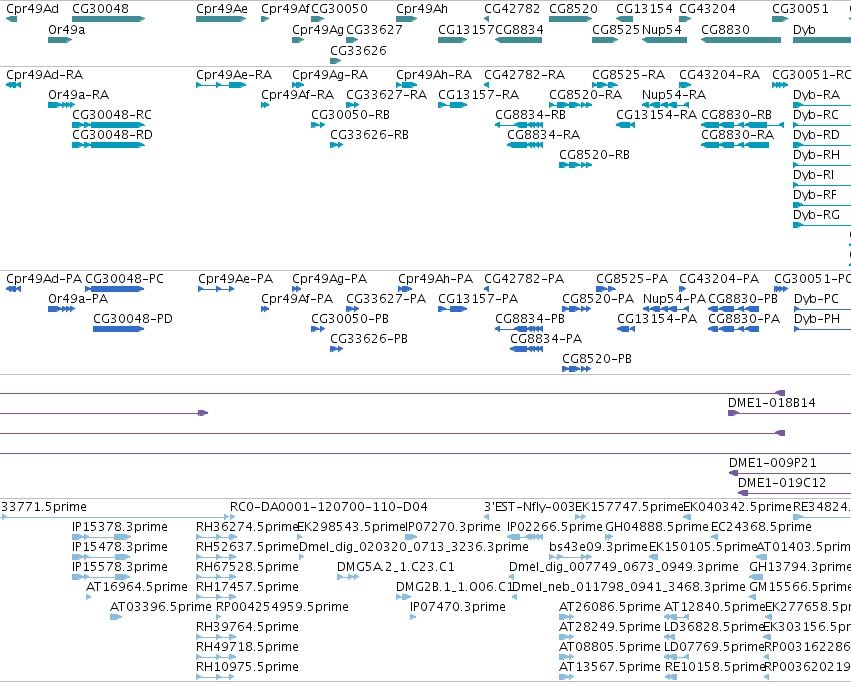Select the CG8830 gene glyph in the top track
851x682 pixels.
pyautogui.click(x=741, y=40)
